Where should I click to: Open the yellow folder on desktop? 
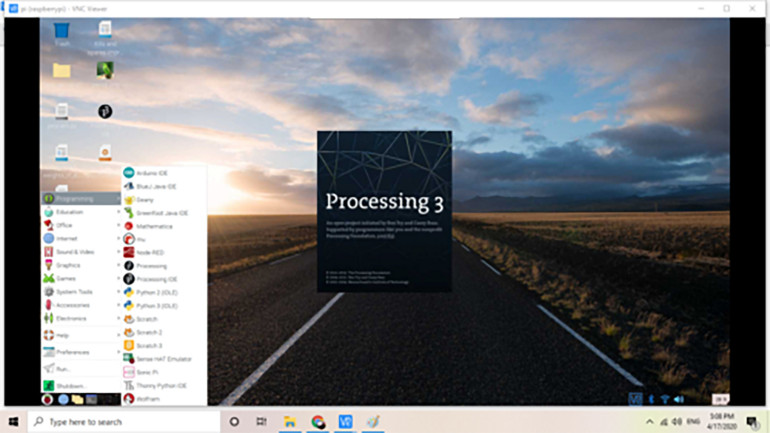pos(62,71)
